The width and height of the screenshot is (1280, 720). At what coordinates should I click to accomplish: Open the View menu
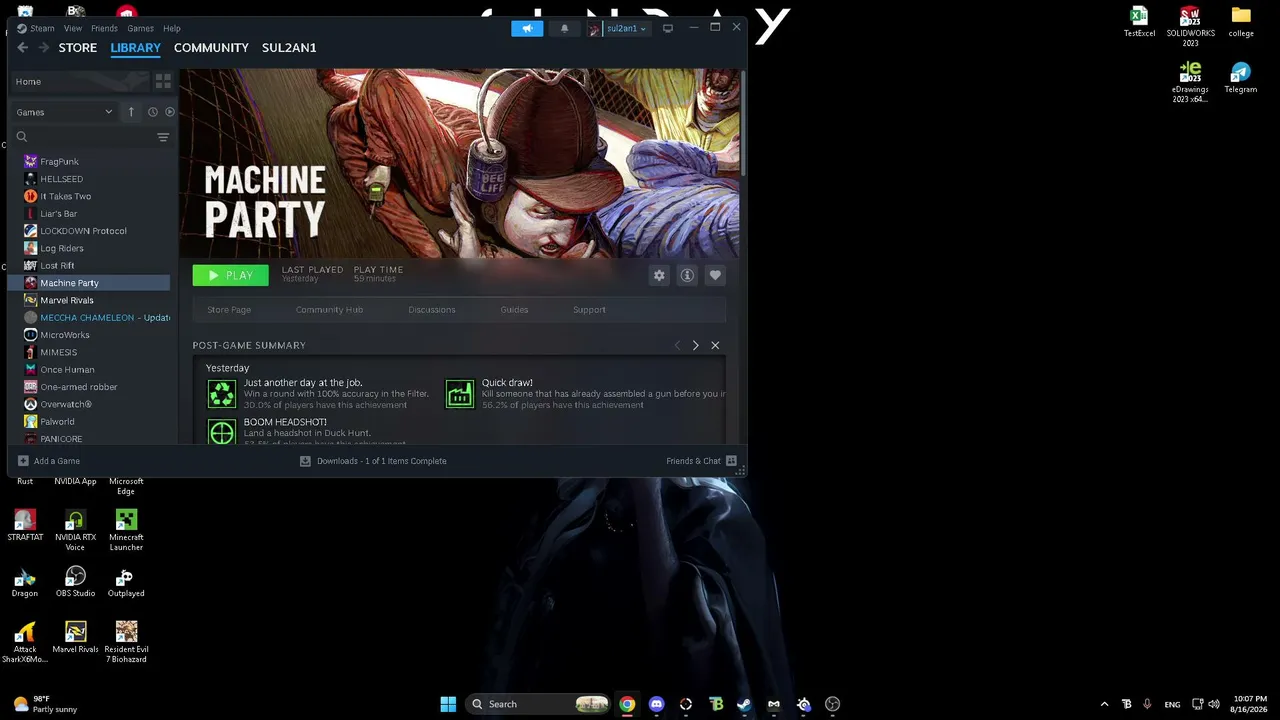[x=73, y=28]
